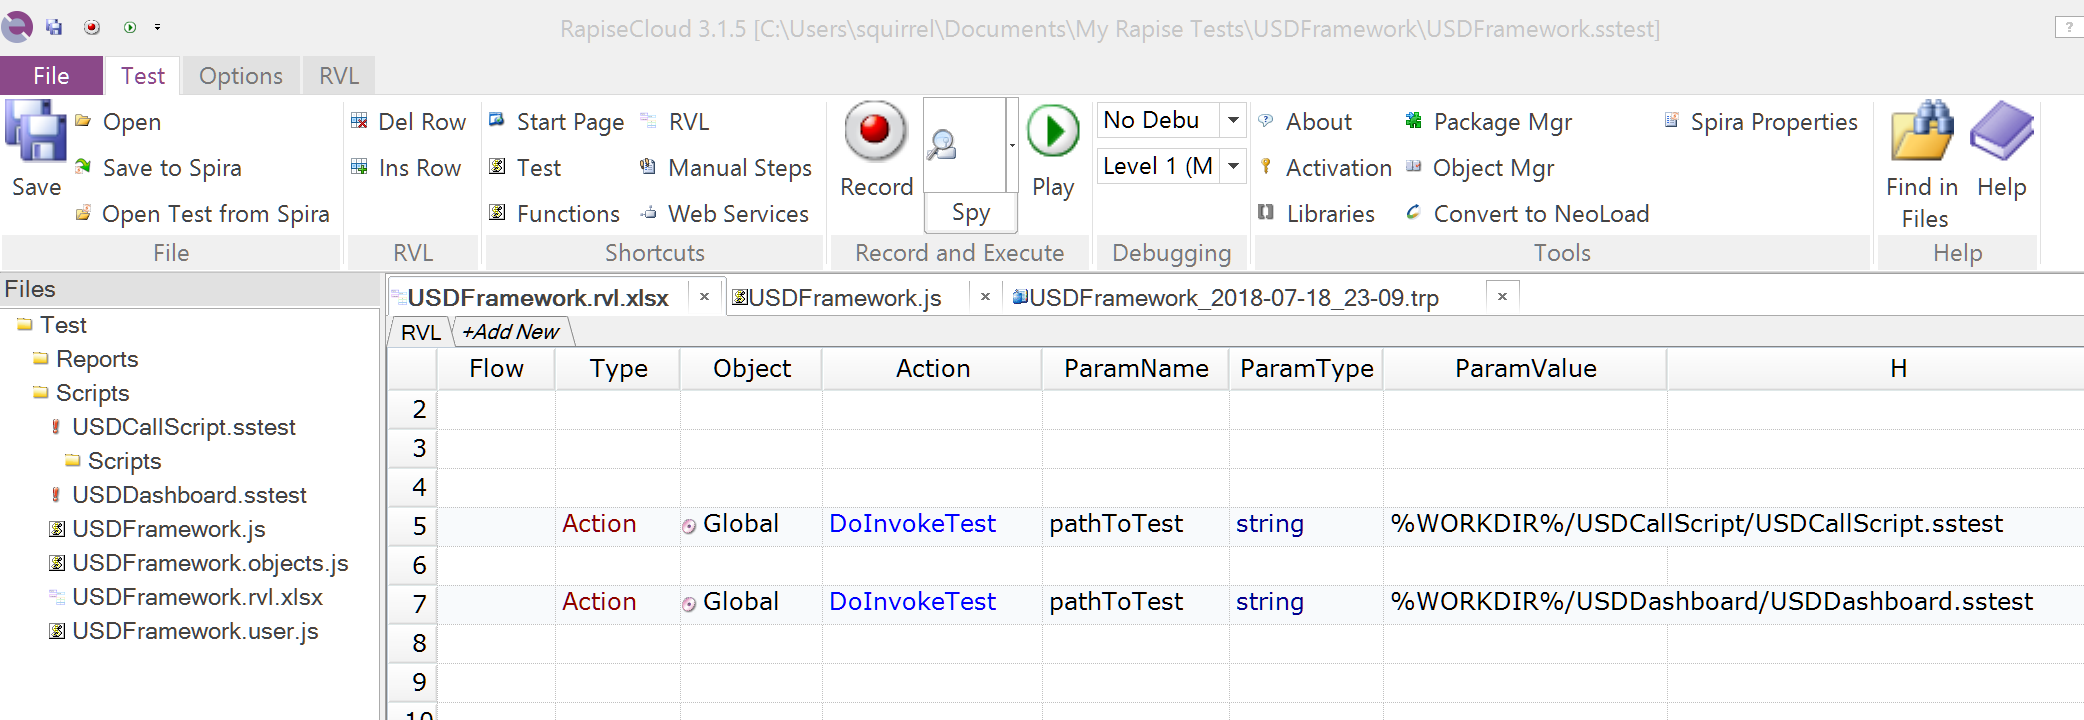Expand the No Debug dropdown
2084x720 pixels.
[1233, 120]
